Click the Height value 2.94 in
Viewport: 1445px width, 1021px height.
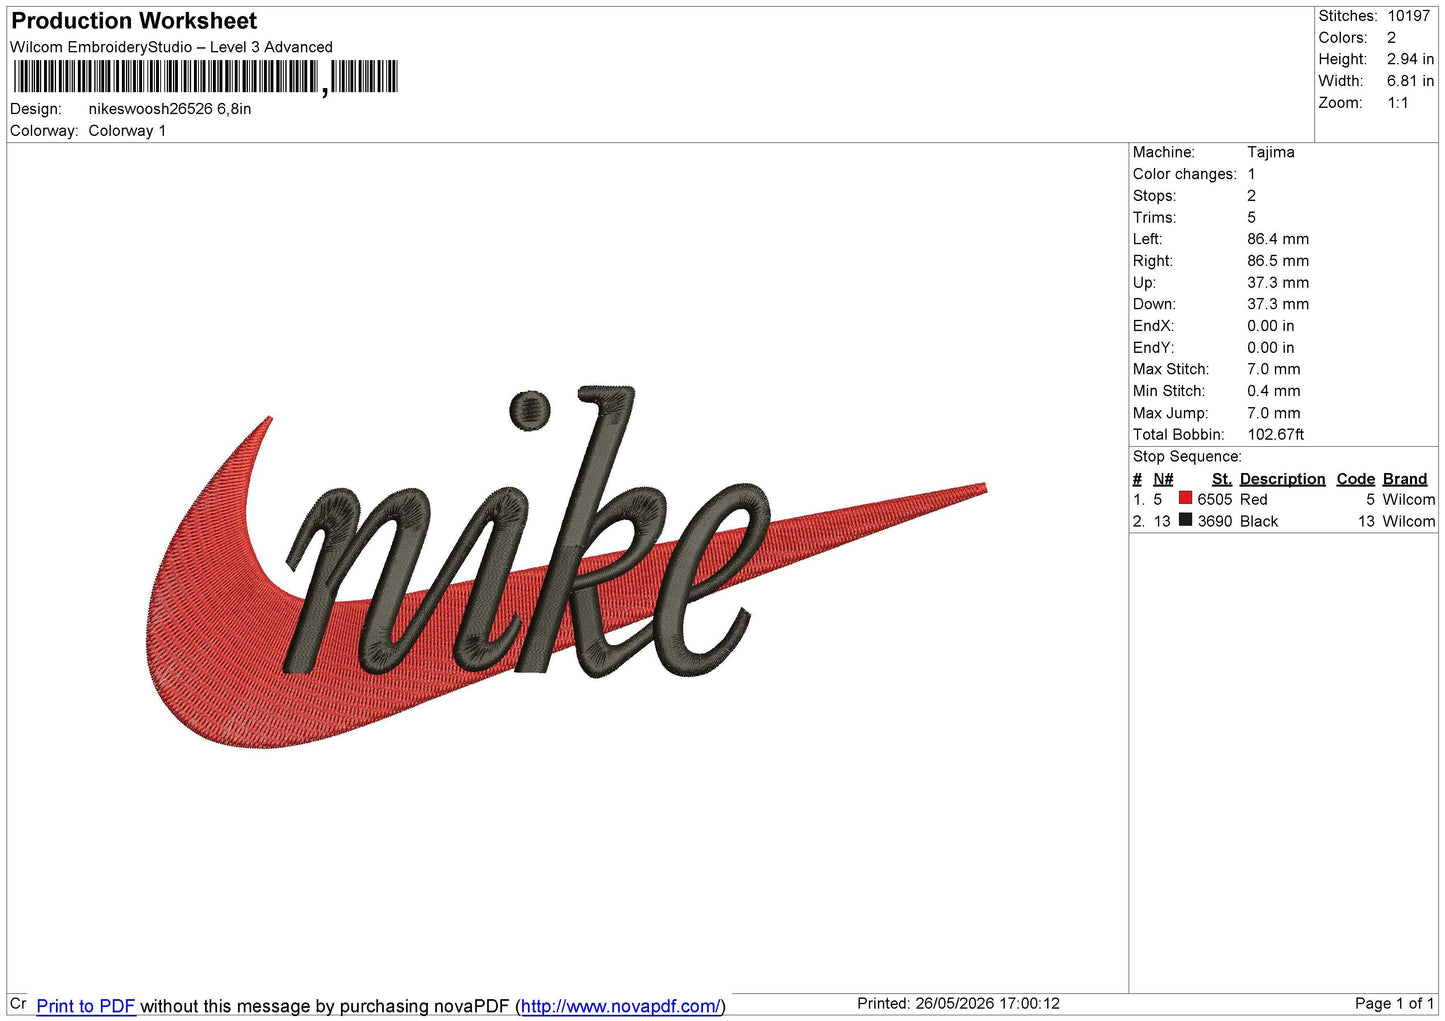coord(1410,59)
